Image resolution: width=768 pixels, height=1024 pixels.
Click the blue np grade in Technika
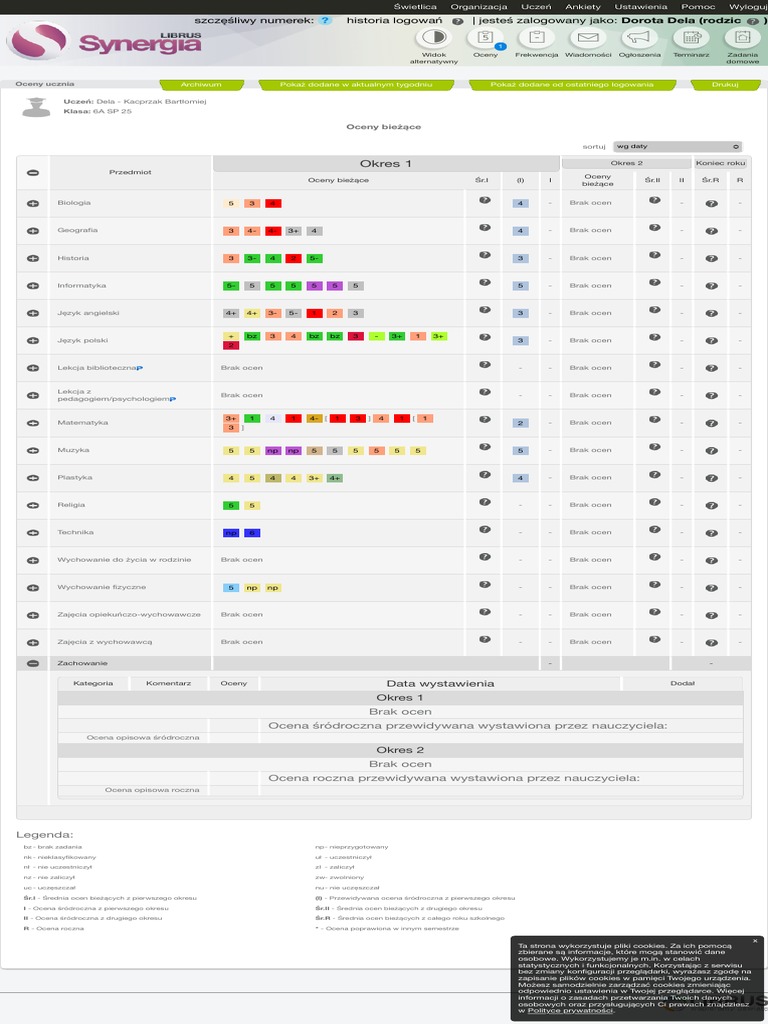tap(231, 533)
